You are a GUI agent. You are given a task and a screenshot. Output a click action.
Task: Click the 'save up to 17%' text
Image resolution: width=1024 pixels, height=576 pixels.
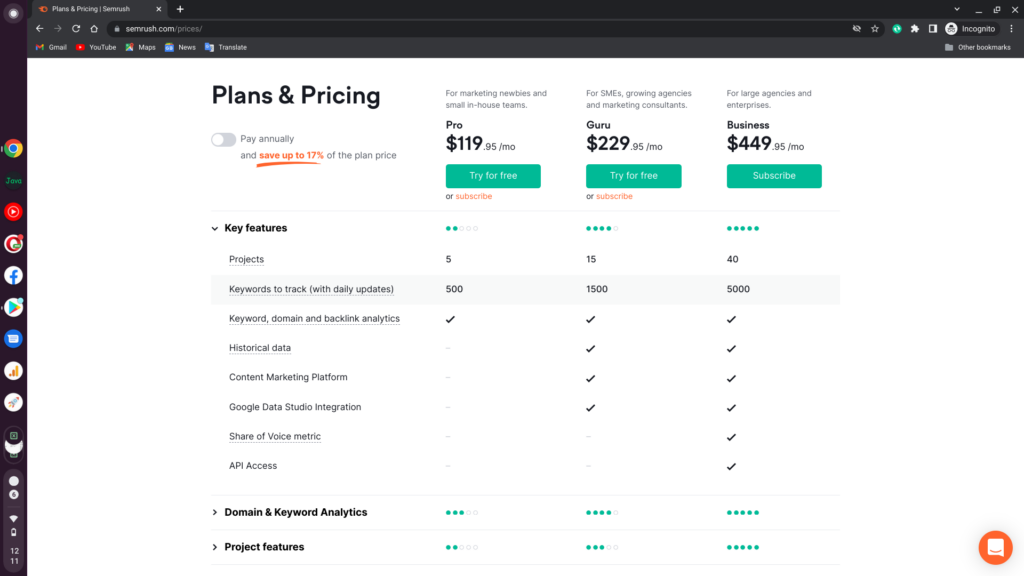(x=291, y=155)
